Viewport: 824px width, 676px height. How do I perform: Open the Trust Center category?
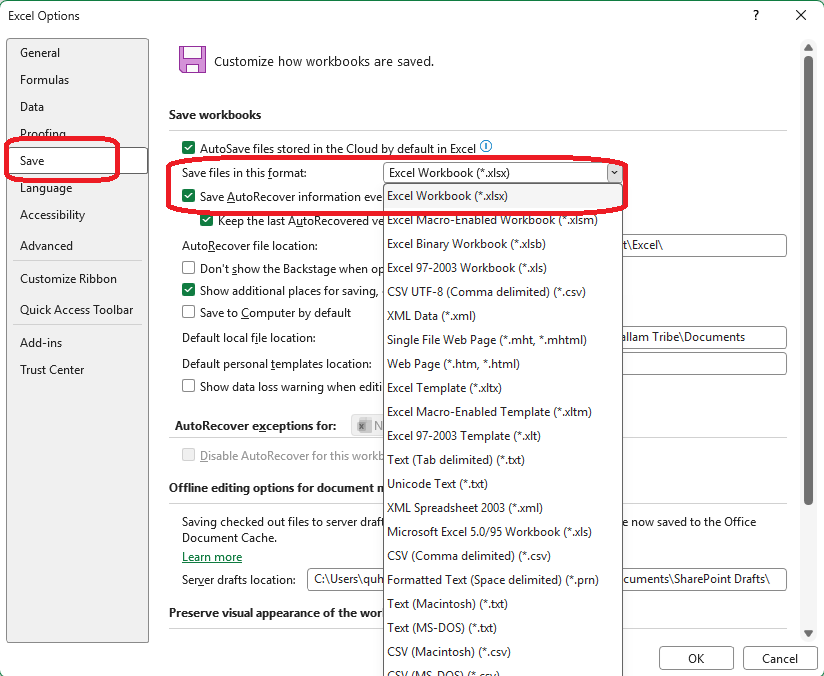click(77, 370)
